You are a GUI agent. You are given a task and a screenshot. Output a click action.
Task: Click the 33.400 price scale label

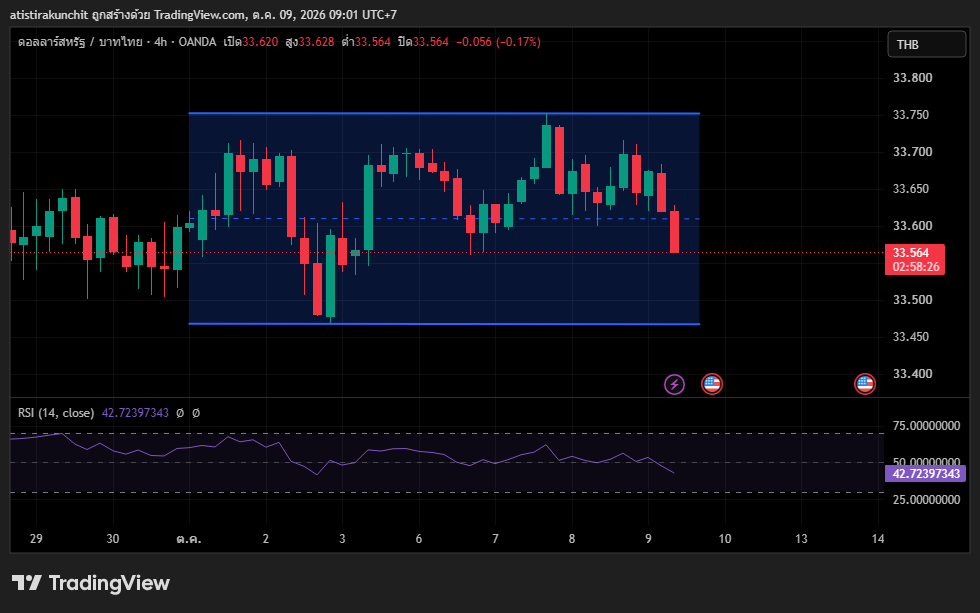click(912, 373)
